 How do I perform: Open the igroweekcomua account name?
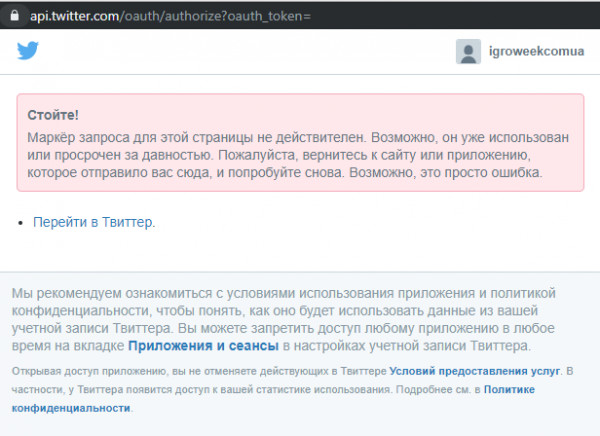pyautogui.click(x=536, y=51)
